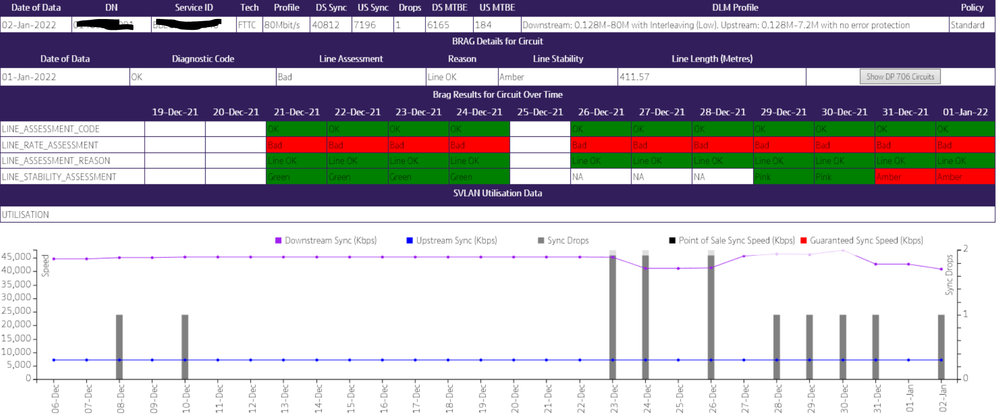Select the sync drop bar for 10-Dec
999x415 pixels.
coord(184,347)
